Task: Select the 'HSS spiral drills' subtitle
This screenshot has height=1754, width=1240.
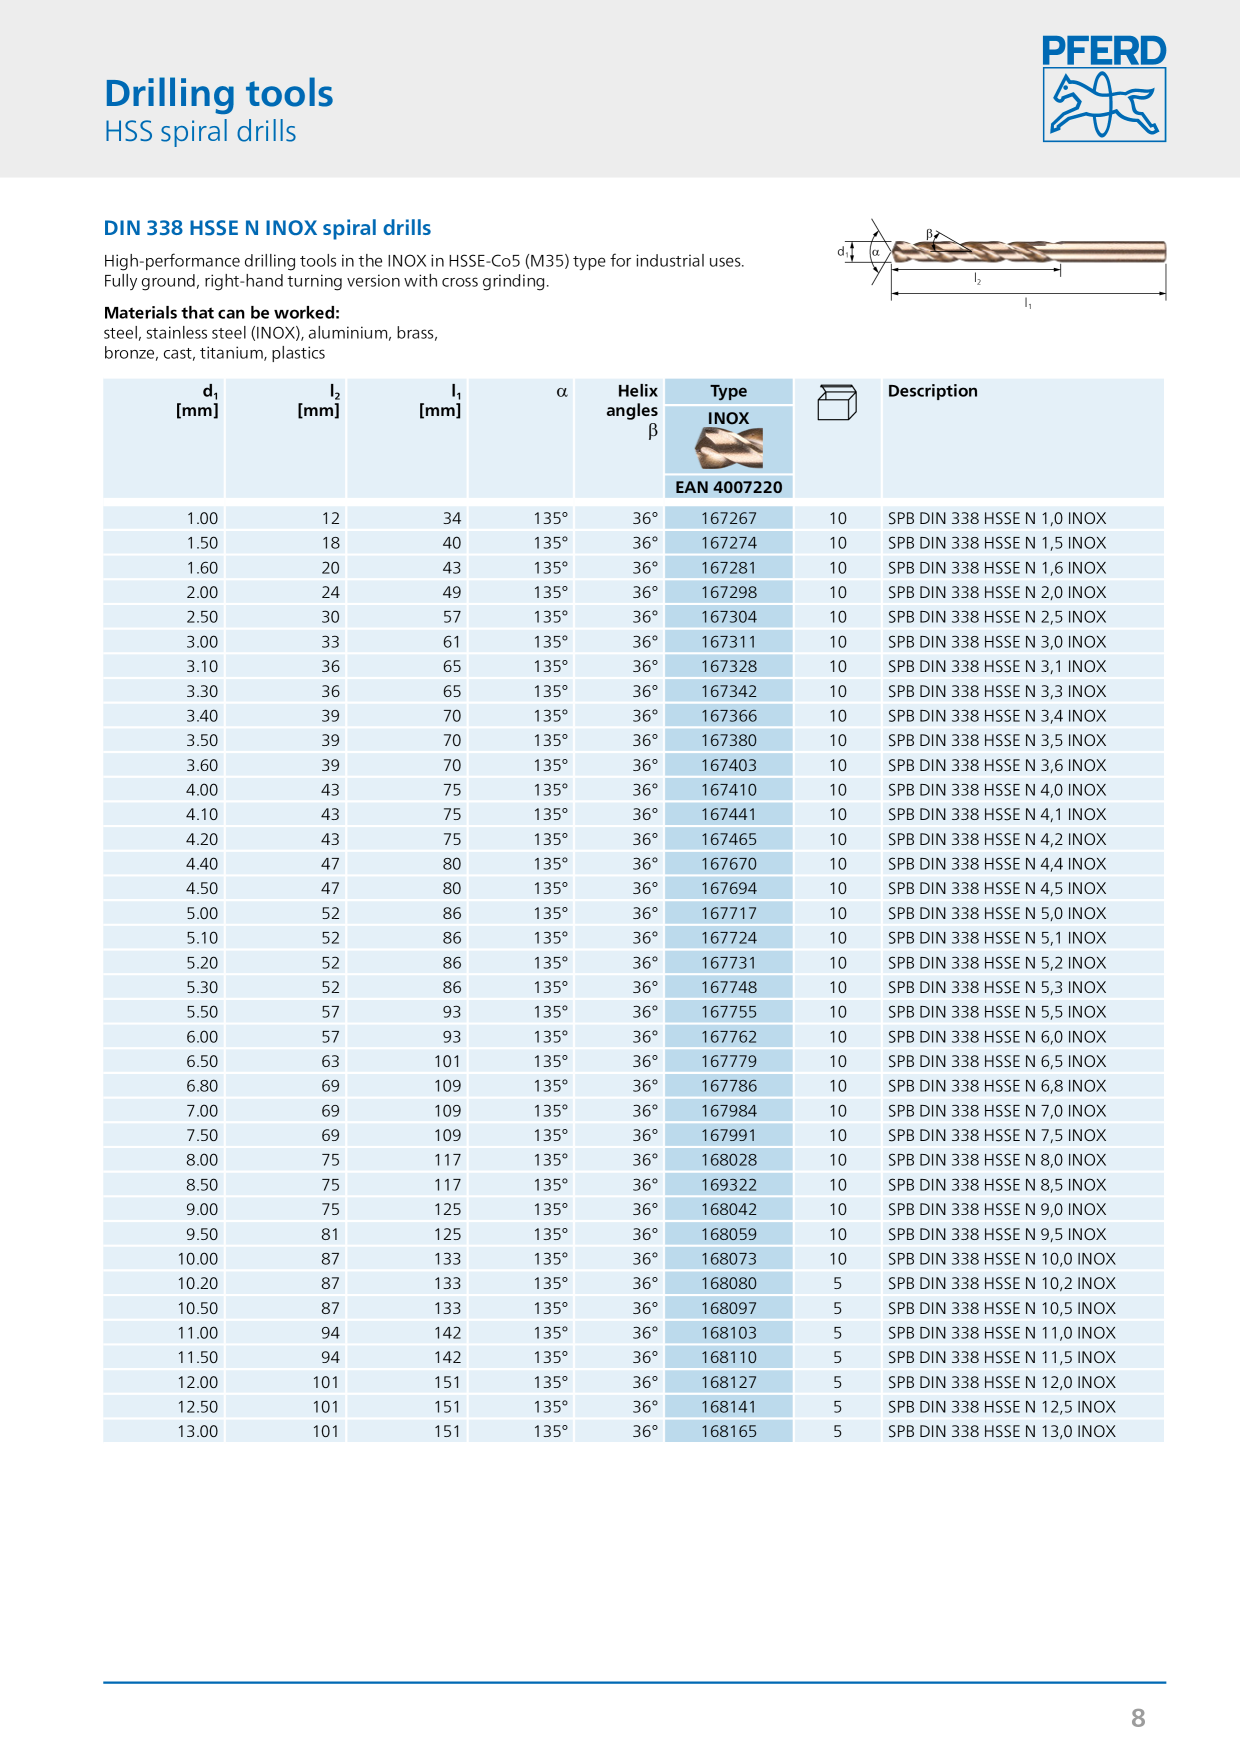Action: click(x=200, y=131)
